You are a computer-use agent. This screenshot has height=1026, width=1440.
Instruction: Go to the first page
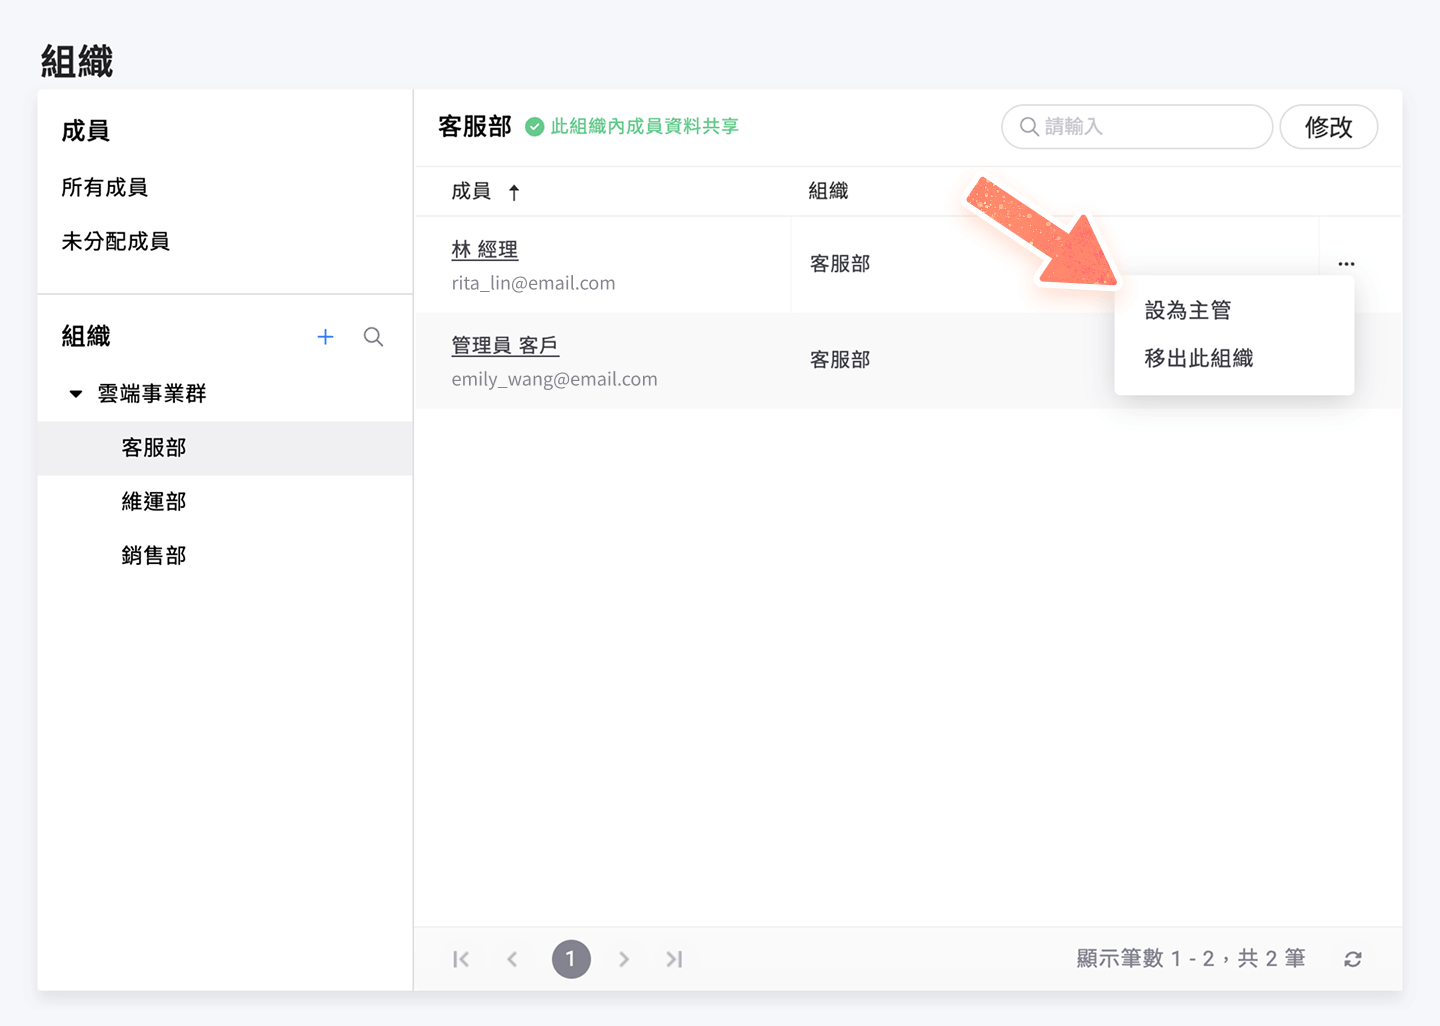(461, 959)
